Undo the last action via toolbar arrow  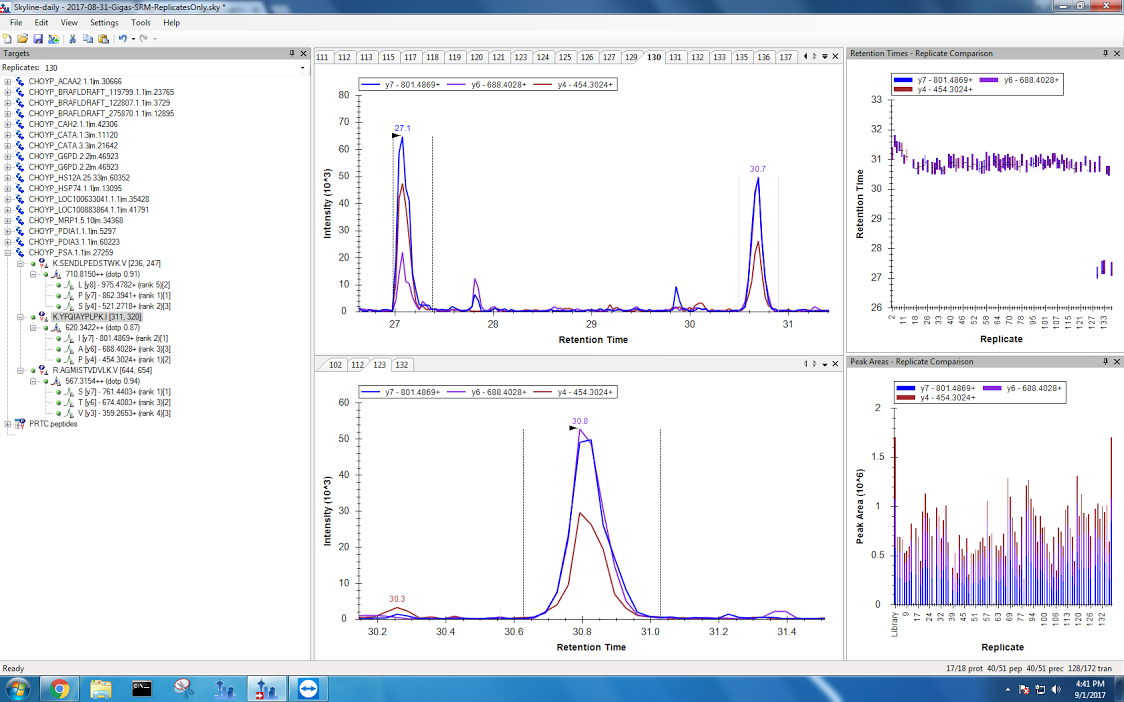[122, 38]
